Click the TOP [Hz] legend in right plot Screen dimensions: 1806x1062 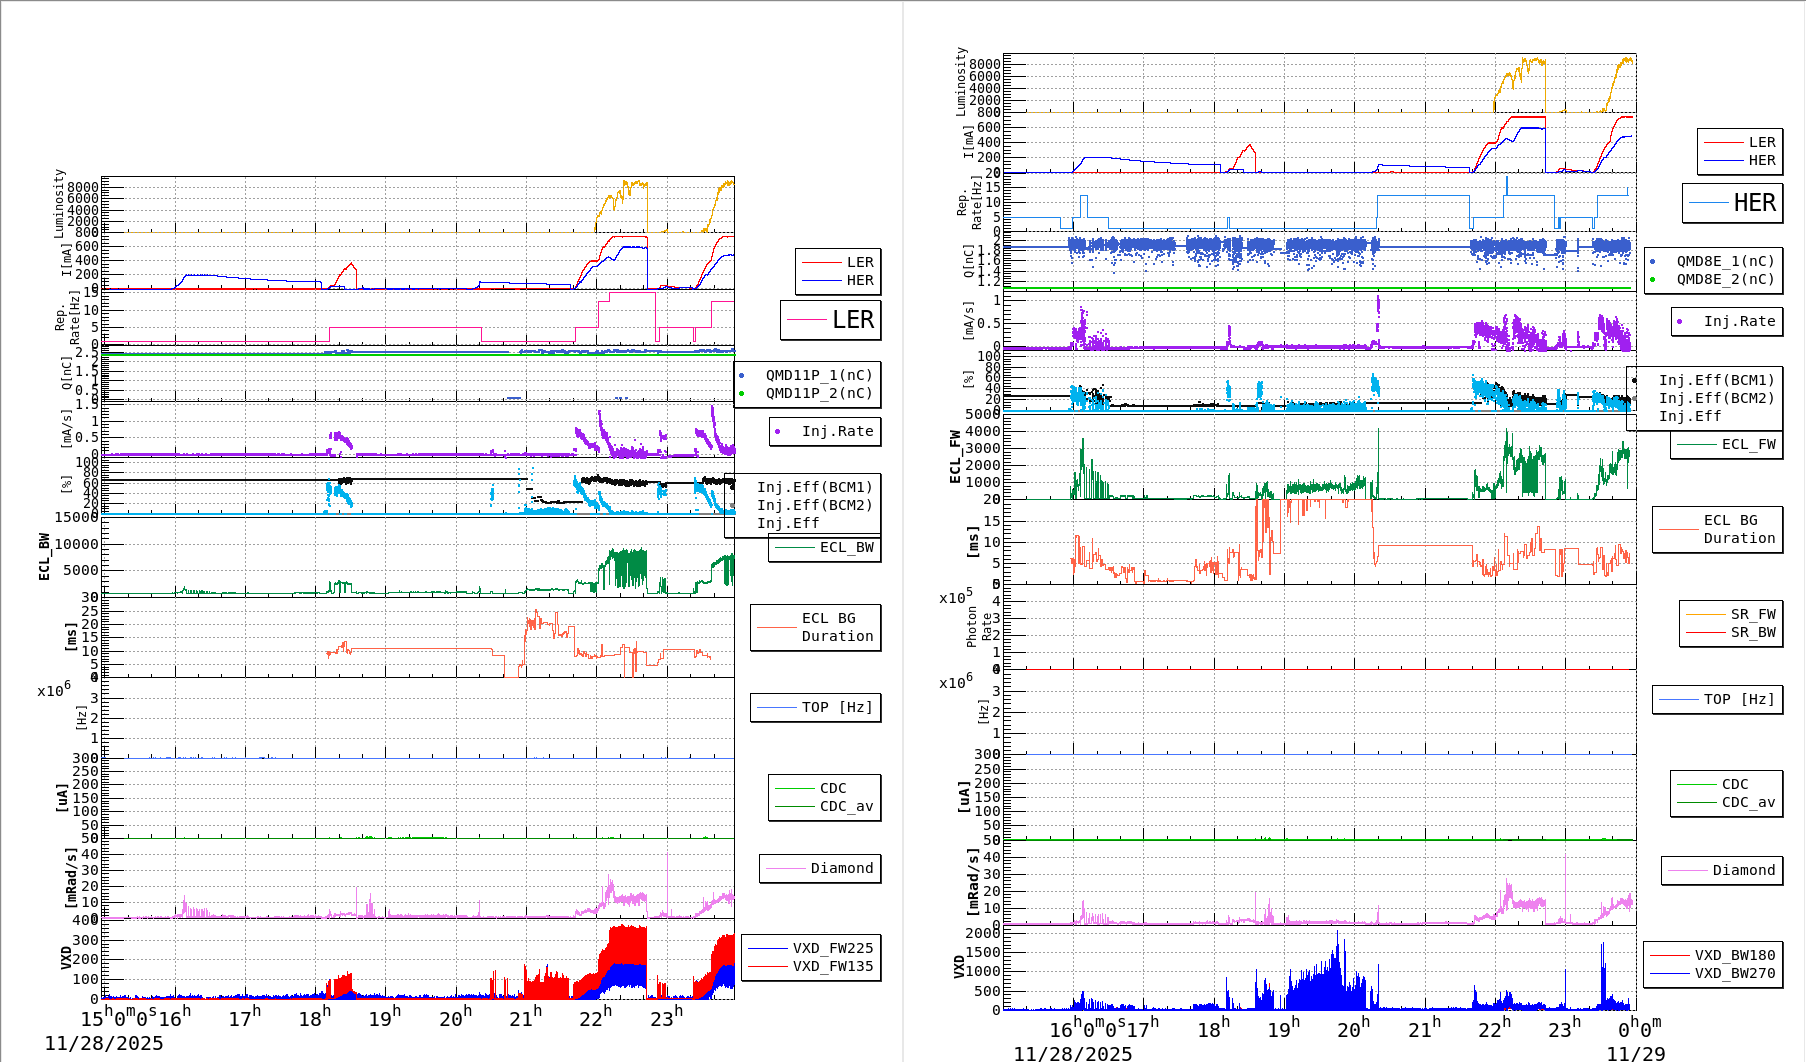(x=1716, y=699)
